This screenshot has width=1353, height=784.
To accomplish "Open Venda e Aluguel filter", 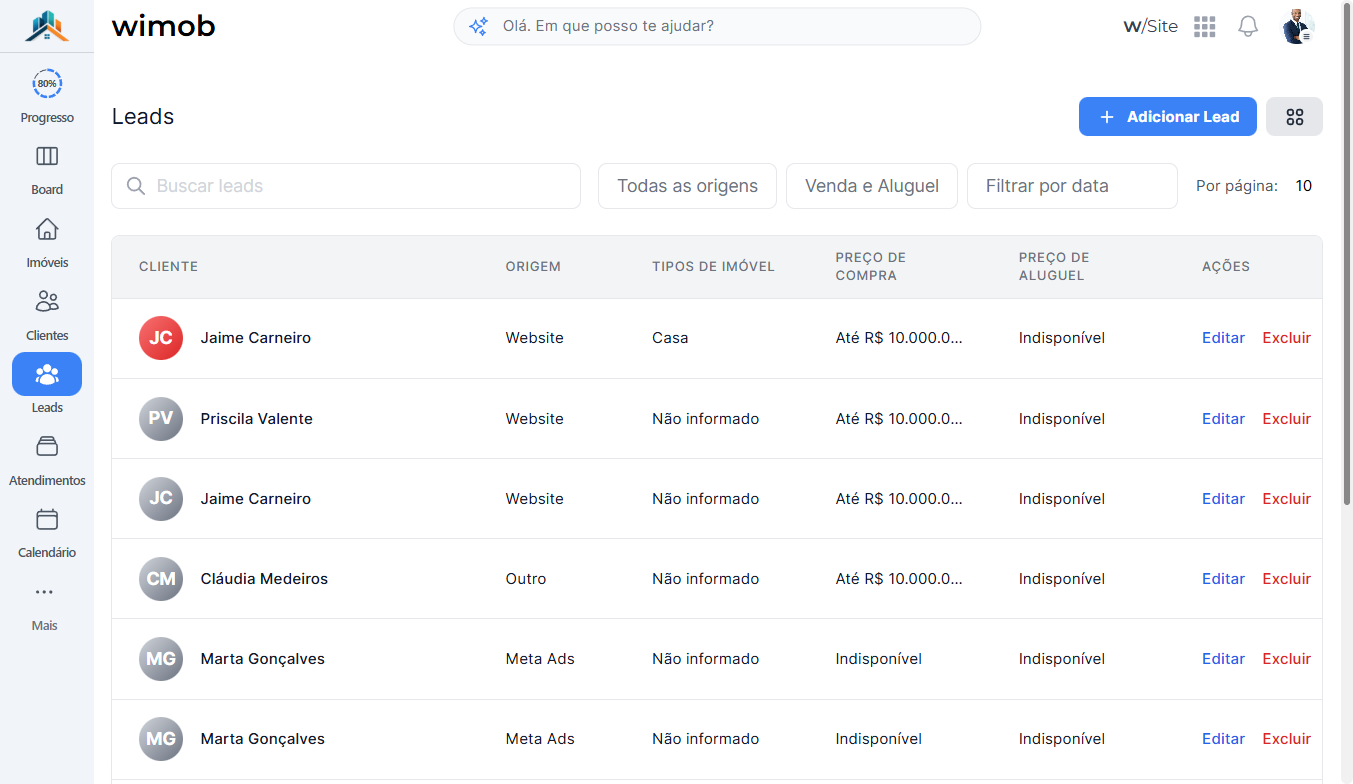I will point(872,186).
